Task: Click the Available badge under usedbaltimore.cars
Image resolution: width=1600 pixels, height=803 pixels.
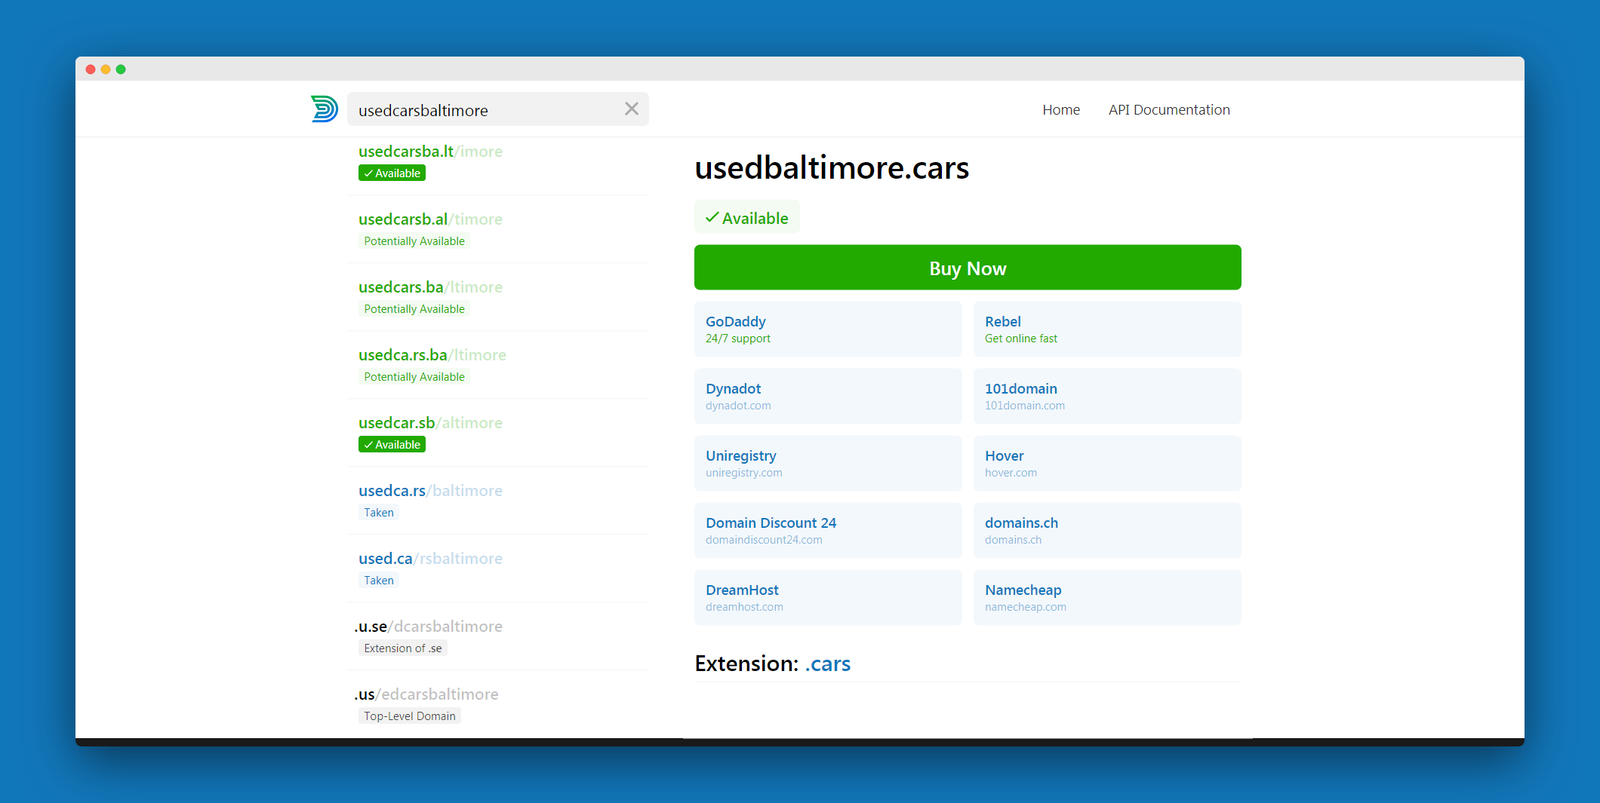Action: (x=747, y=218)
